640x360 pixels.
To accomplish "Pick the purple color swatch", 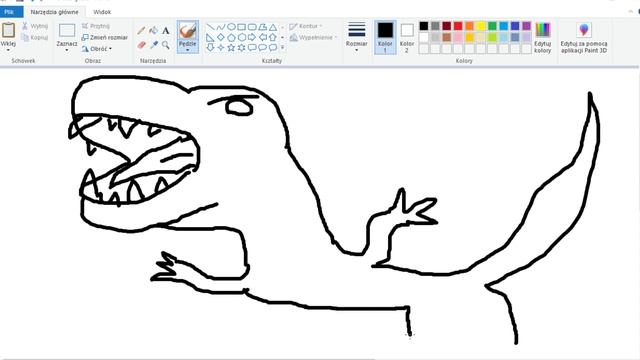I will point(527,26).
